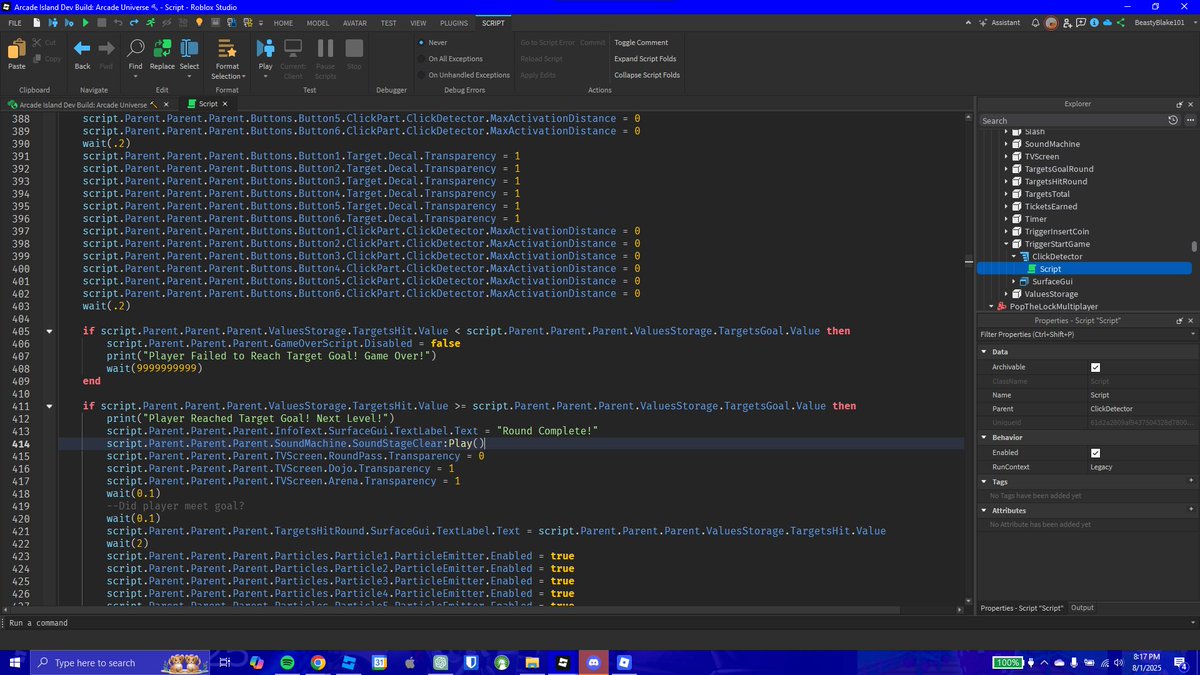Collapse the Attributes properties section
The height and width of the screenshot is (675, 1200).
(x=984, y=510)
